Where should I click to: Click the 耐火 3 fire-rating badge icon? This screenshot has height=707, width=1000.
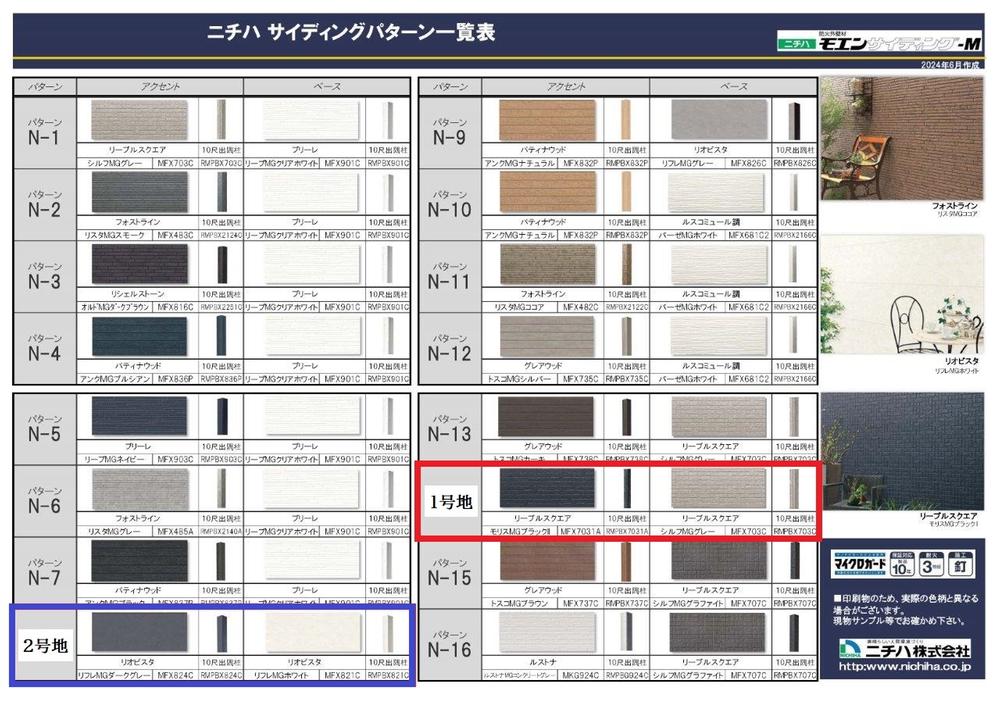click(x=931, y=565)
